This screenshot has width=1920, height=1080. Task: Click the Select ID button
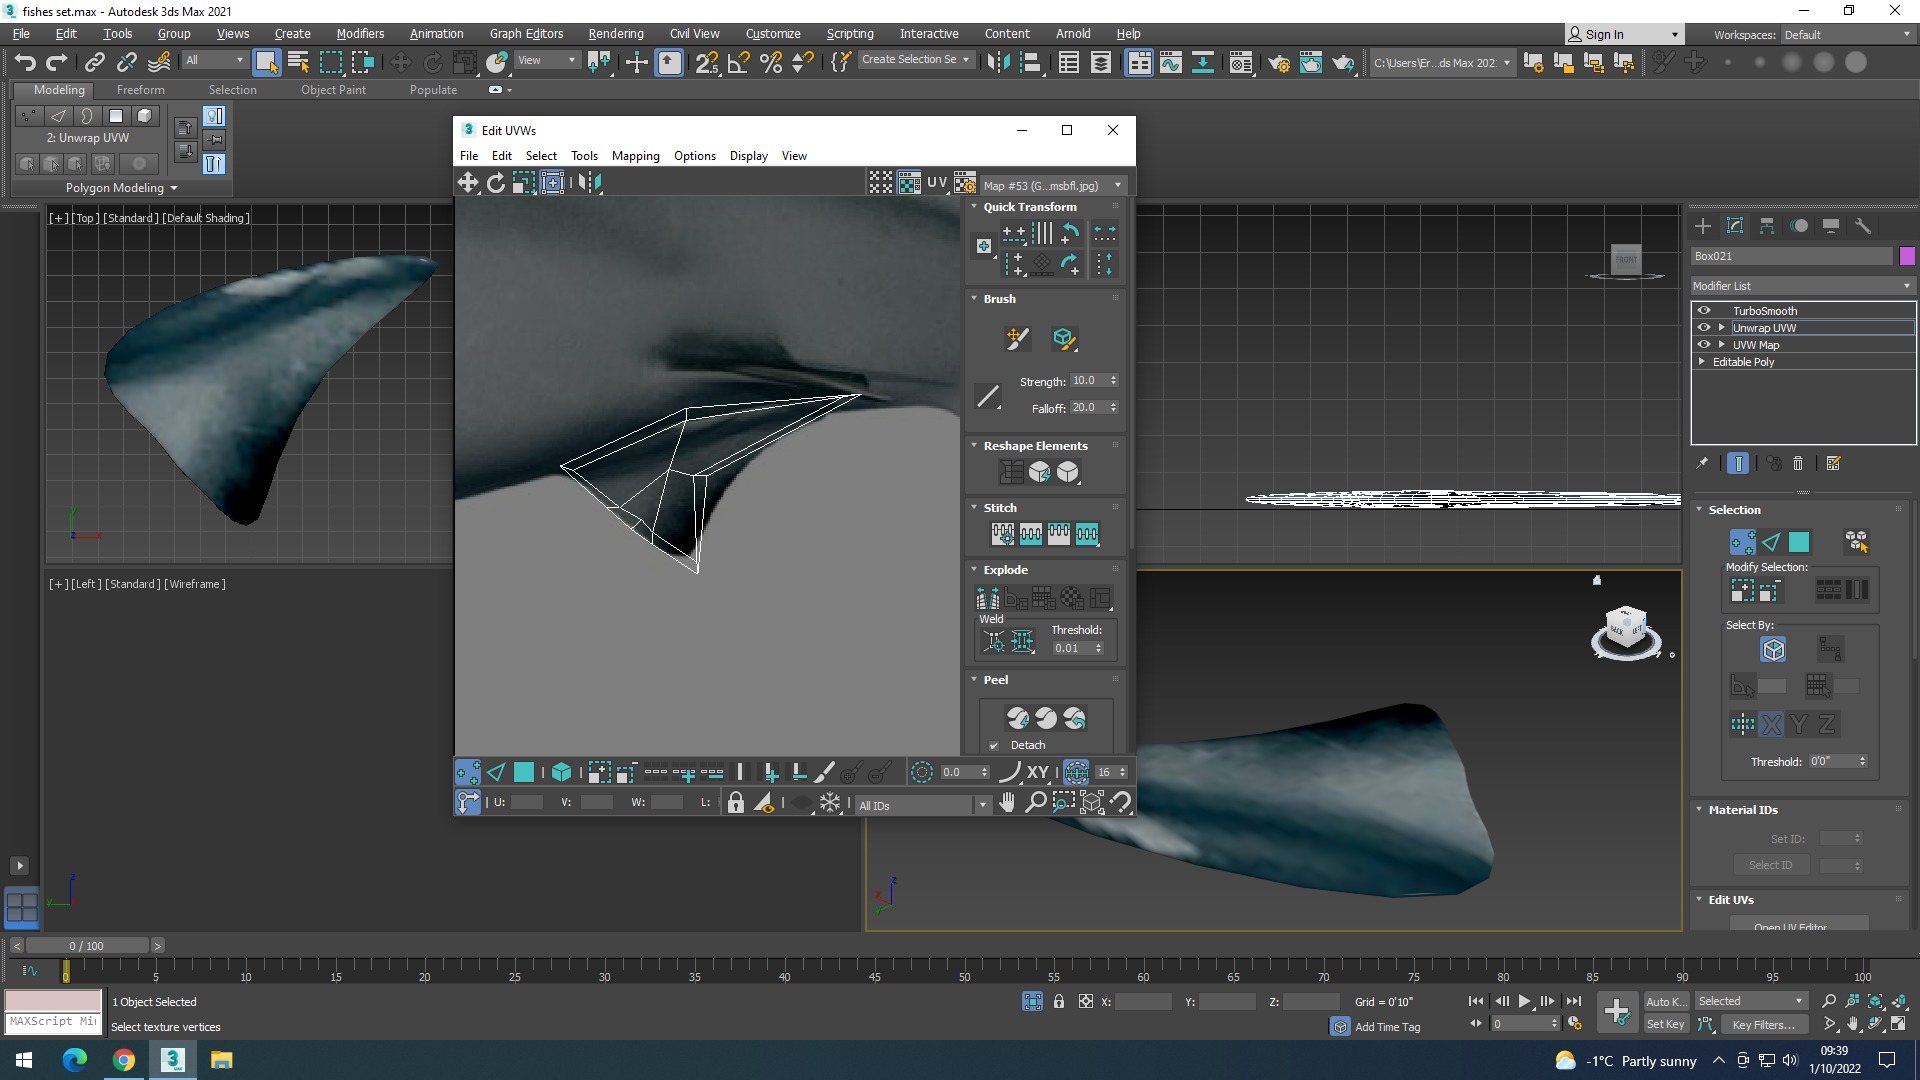[x=1770, y=865]
